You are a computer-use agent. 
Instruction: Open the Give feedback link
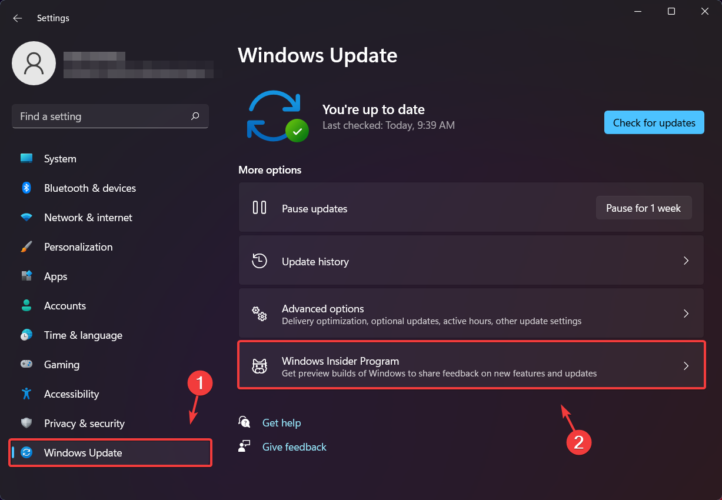pos(294,447)
